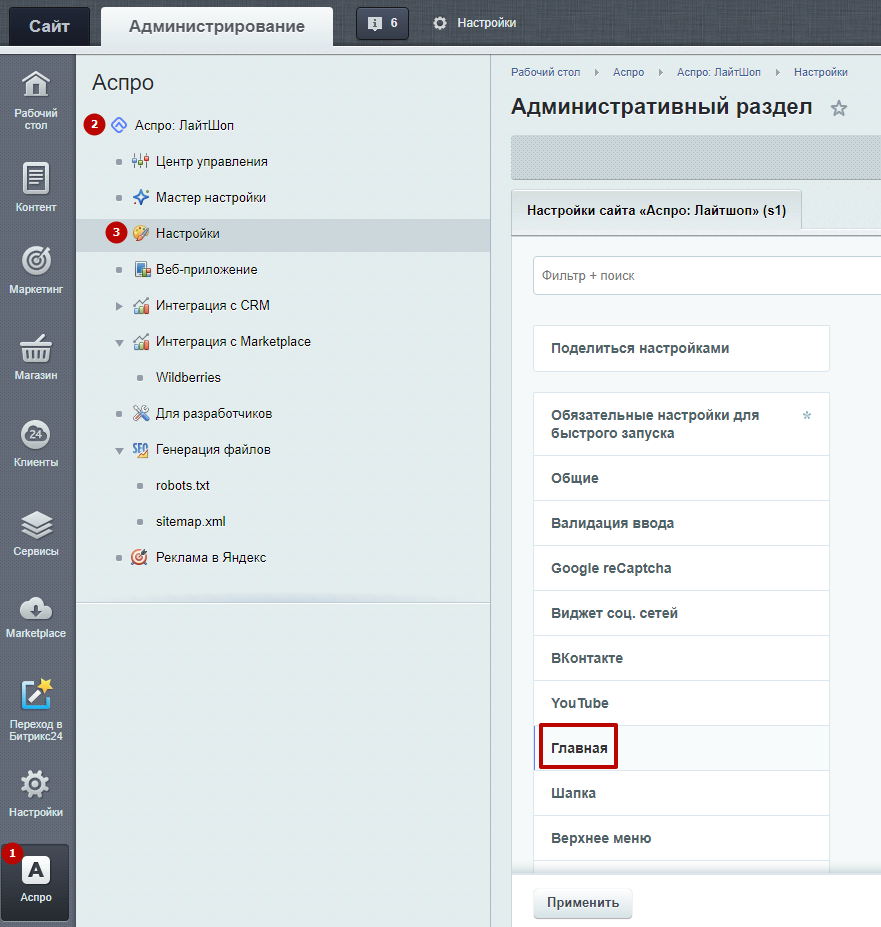Click the Центр управления sliders icon
Viewport: 881px width, 927px height.
click(x=141, y=161)
